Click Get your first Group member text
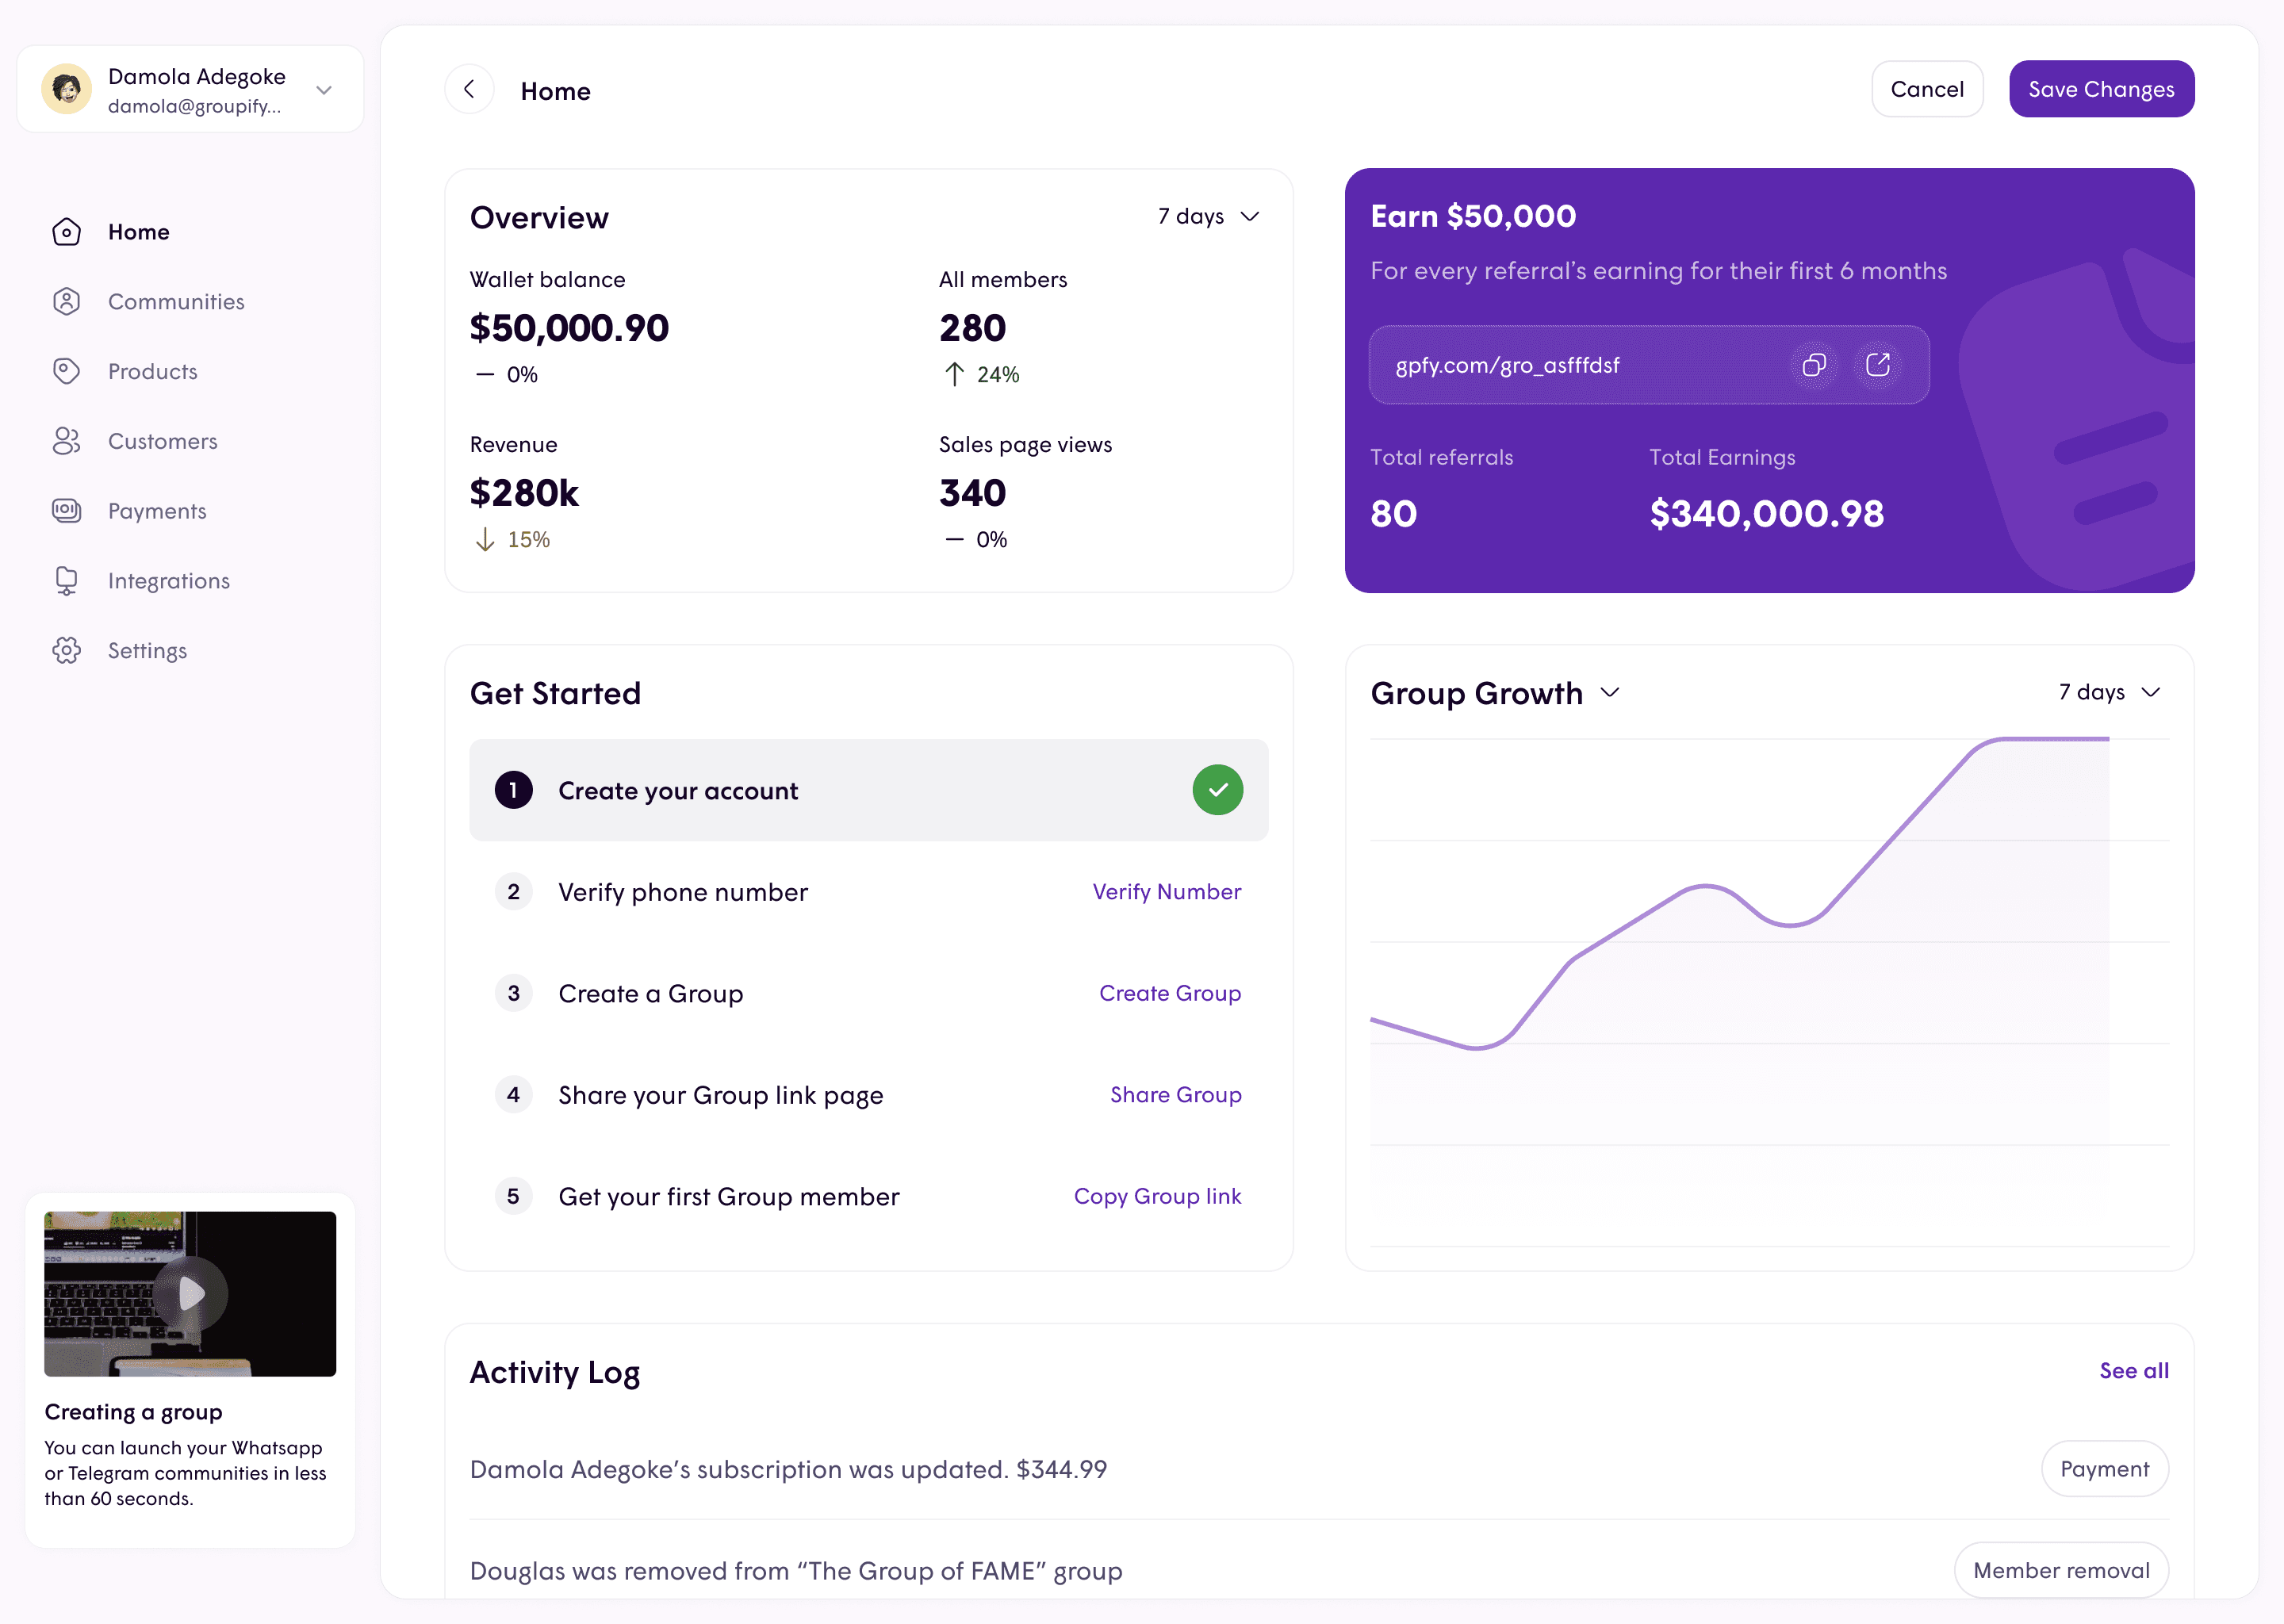 [729, 1197]
